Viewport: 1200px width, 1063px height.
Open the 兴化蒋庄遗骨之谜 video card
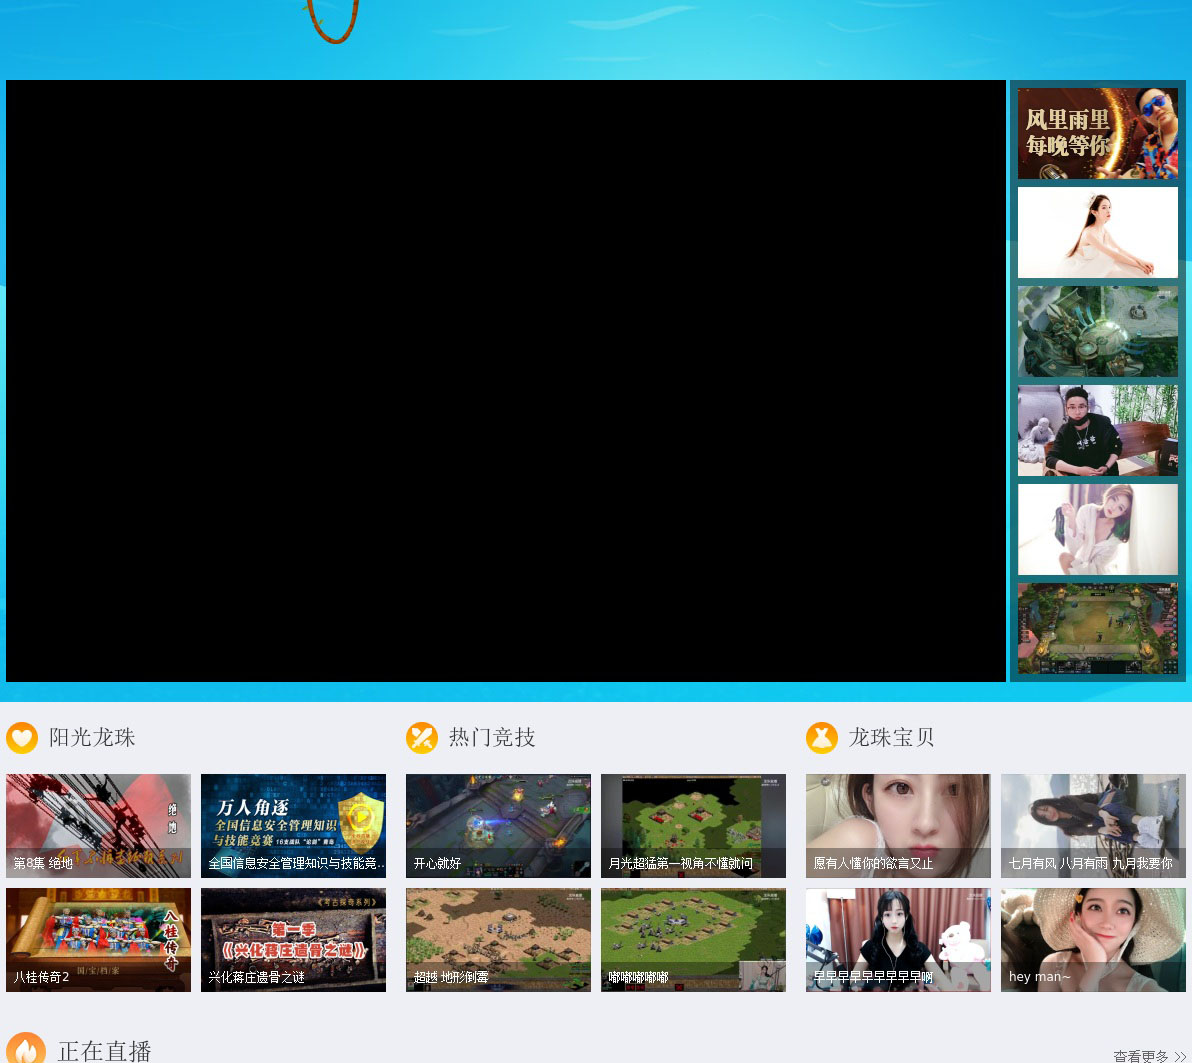pos(293,940)
